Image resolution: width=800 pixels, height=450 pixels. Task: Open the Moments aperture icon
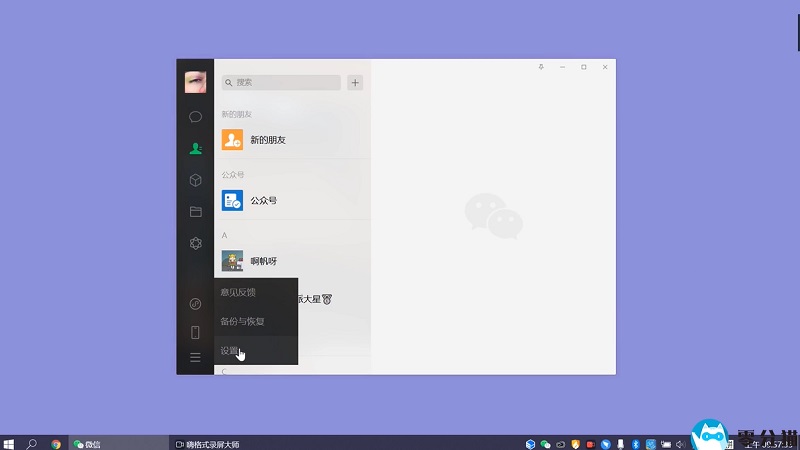[195, 243]
